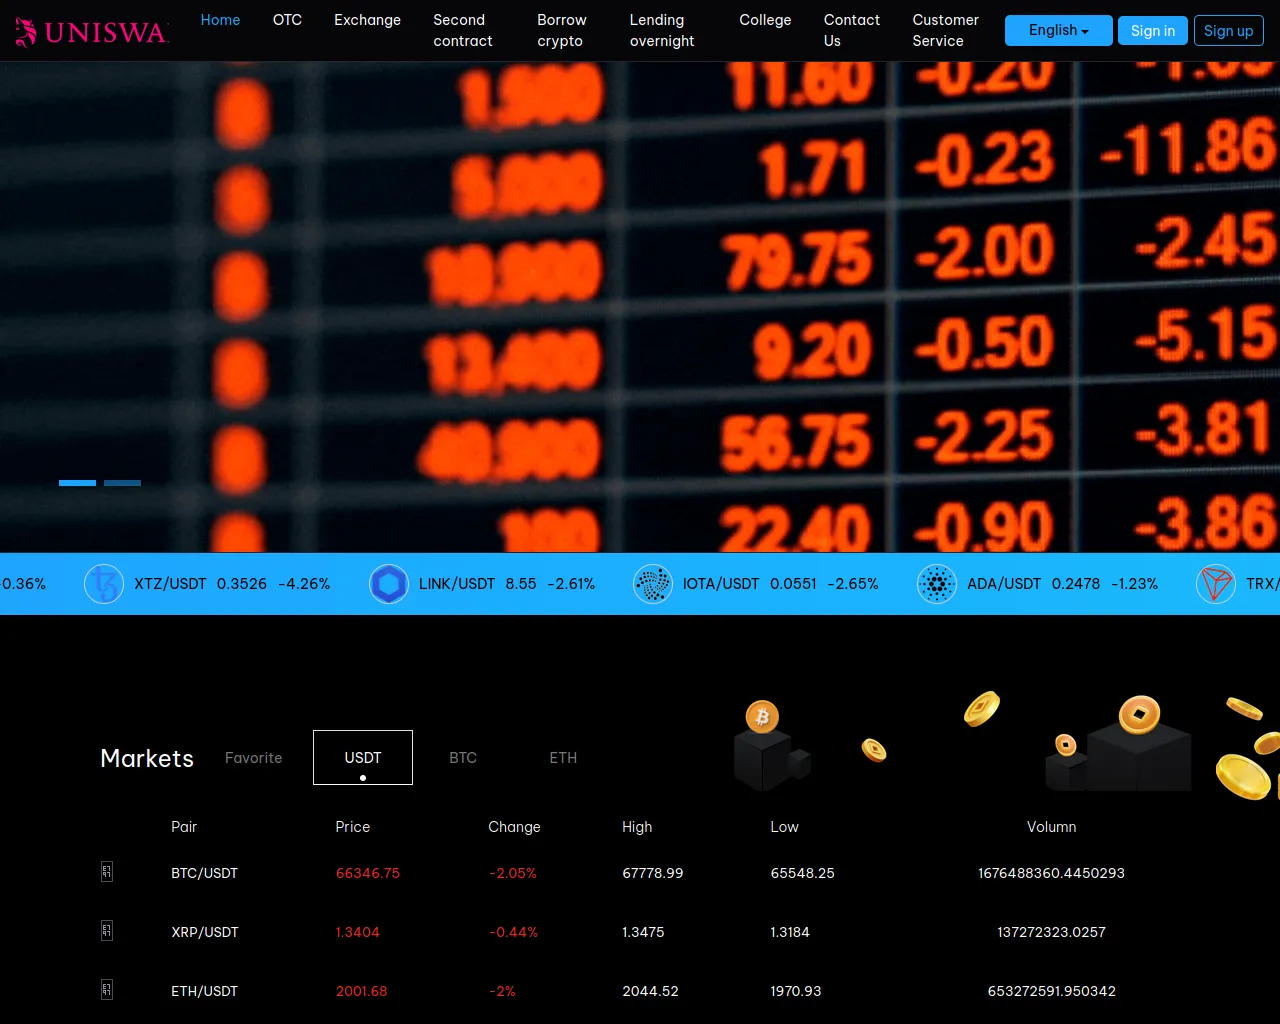Viewport: 1280px width, 1024px height.
Task: Click the XTZ coin icon in ticker
Action: click(x=104, y=584)
